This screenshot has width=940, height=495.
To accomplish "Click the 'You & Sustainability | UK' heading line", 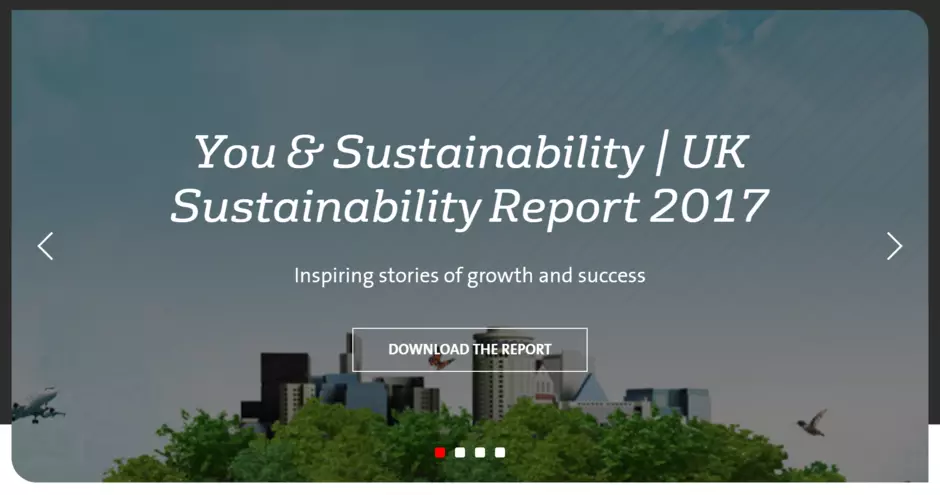I will [470, 153].
